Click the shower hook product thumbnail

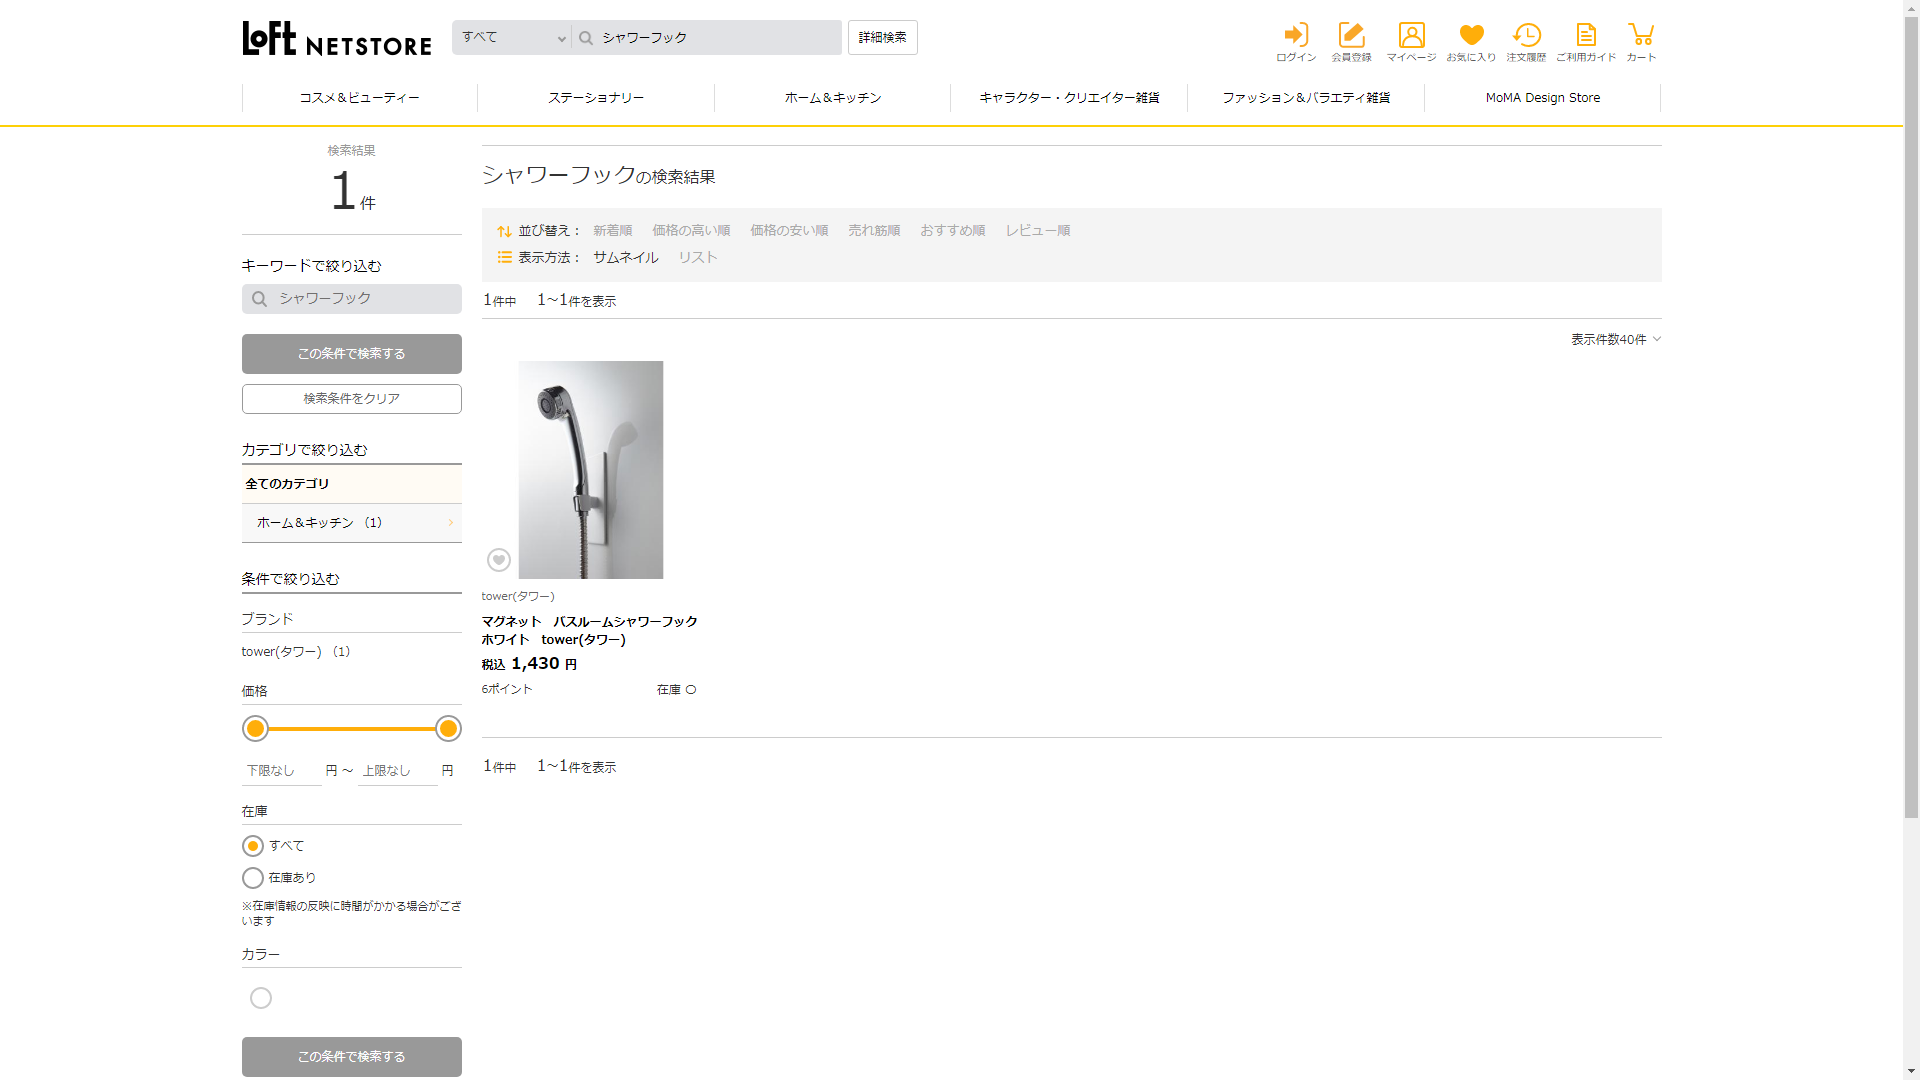pyautogui.click(x=590, y=470)
